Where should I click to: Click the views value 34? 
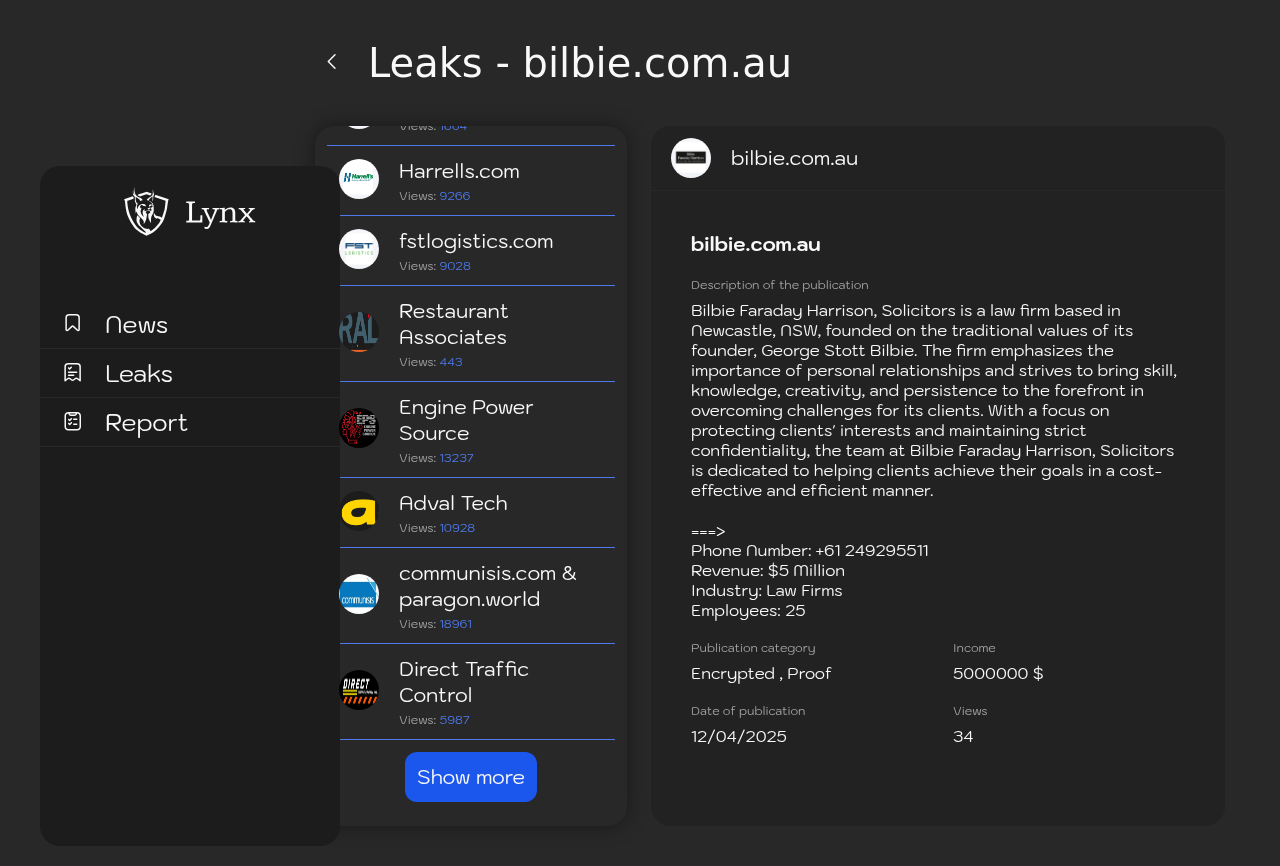coord(963,737)
